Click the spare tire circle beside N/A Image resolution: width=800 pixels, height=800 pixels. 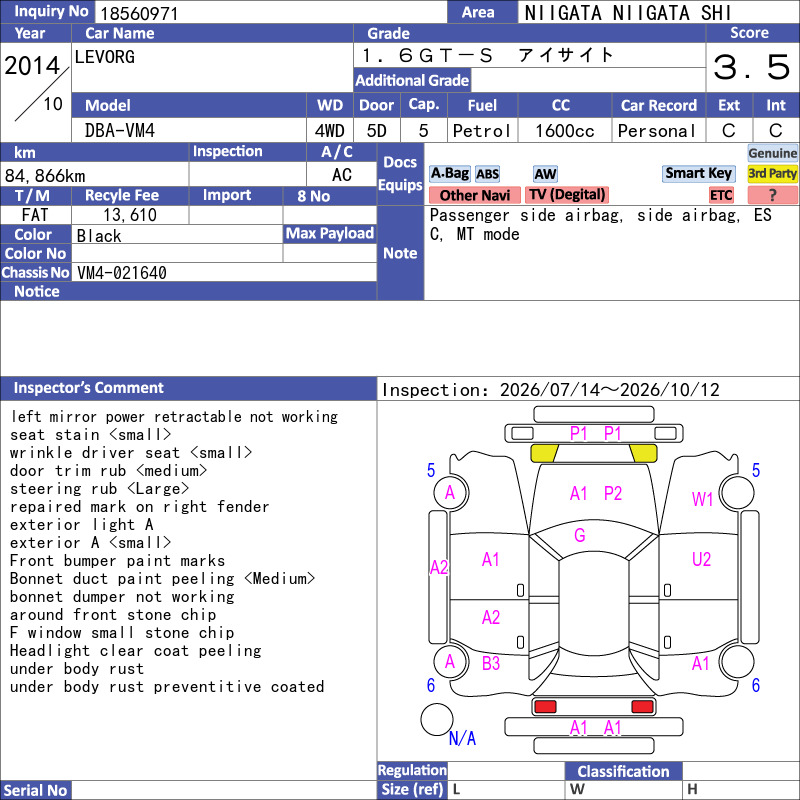[437, 719]
